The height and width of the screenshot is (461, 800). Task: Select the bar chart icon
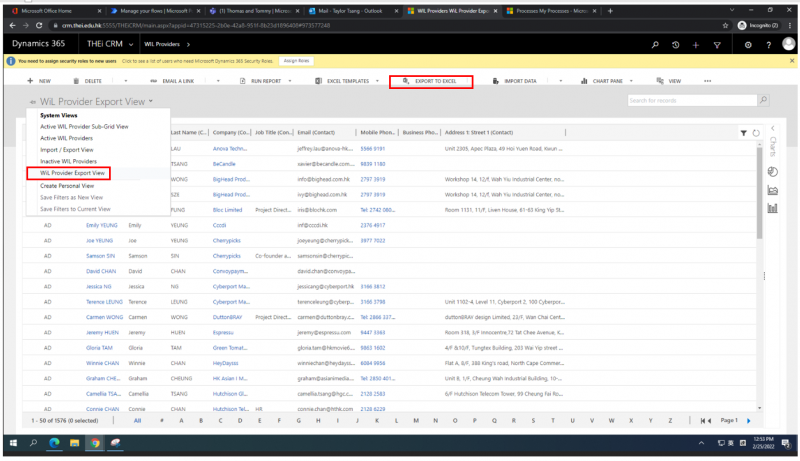[x=772, y=208]
